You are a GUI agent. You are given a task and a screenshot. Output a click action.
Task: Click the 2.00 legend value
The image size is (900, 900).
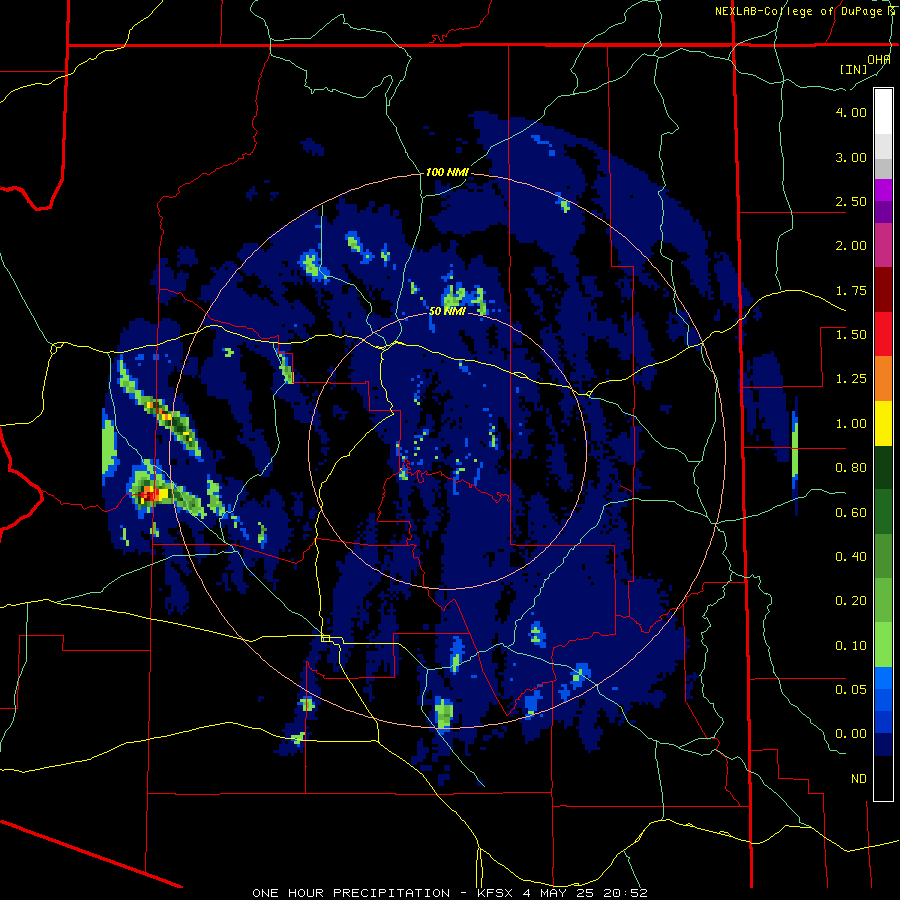click(851, 246)
